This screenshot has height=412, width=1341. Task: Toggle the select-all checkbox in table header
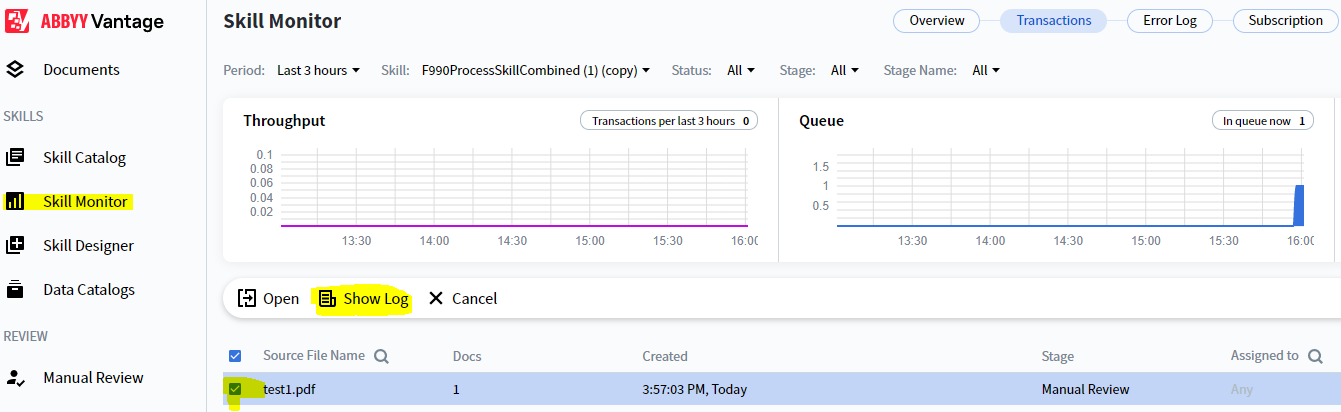click(235, 356)
